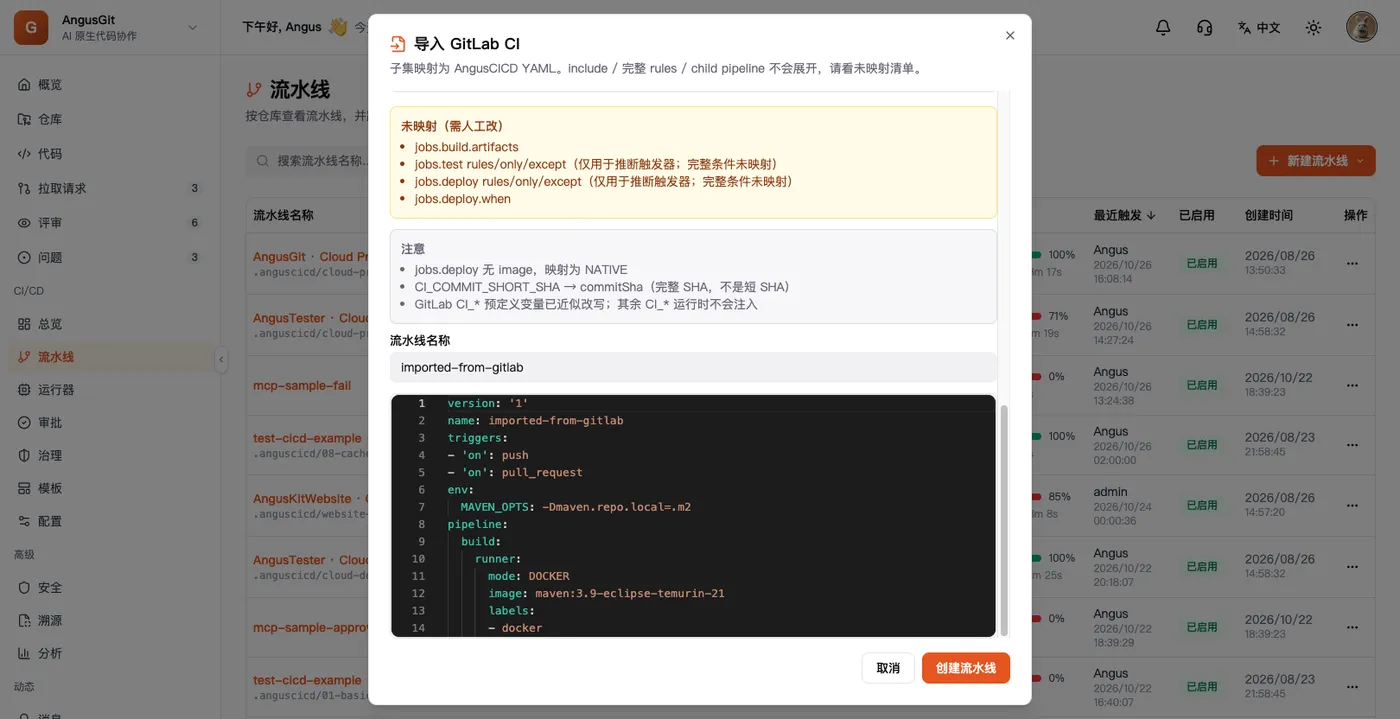Click the 运行器 sidebar icon

[25, 390]
